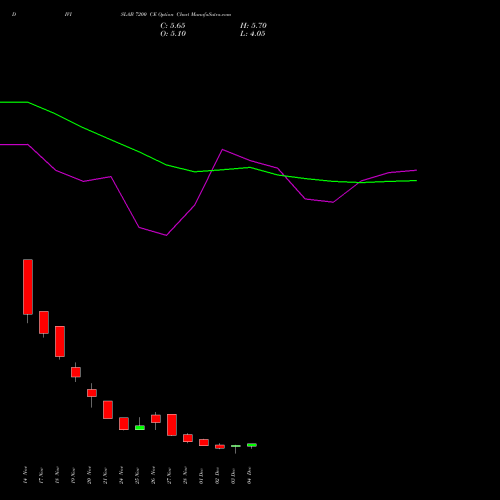Click the 03 Dec date label
Viewport: 500px width, 500px height.
(233, 475)
